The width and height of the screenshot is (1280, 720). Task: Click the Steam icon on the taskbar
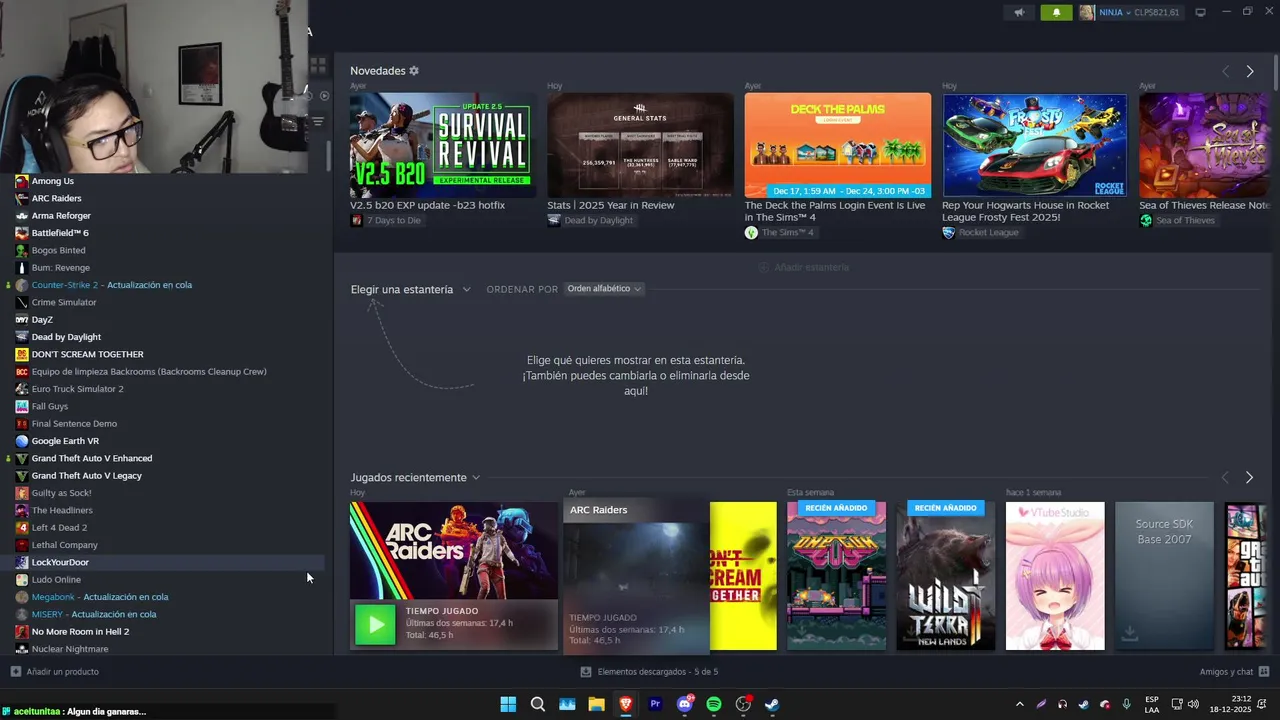pyautogui.click(x=773, y=704)
